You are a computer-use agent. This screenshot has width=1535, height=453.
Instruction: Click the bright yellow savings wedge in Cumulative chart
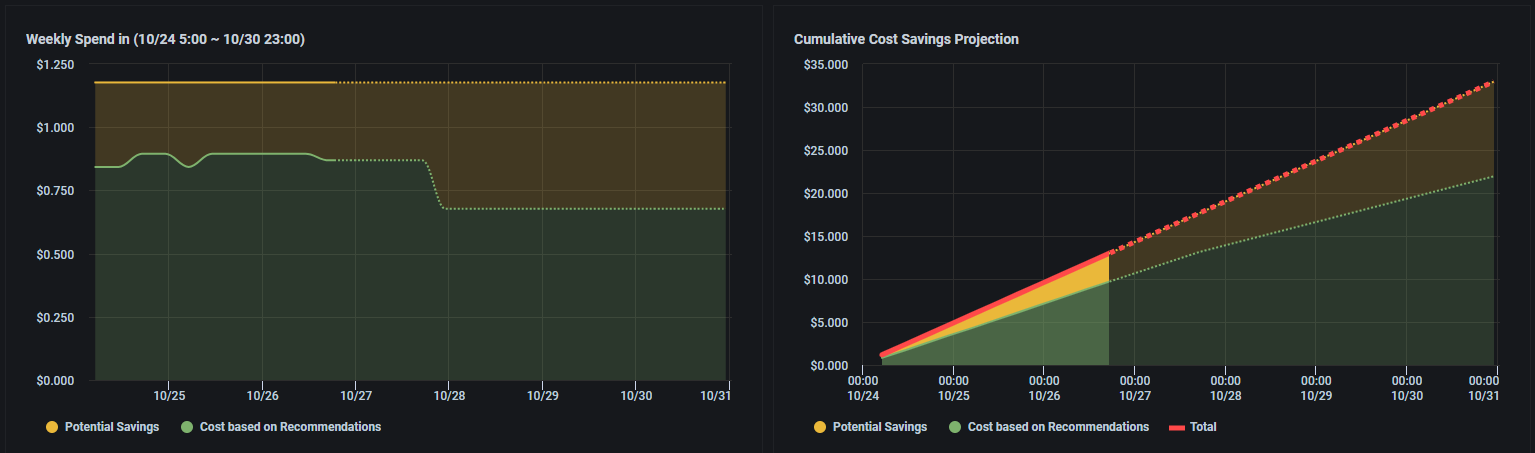1095,273
